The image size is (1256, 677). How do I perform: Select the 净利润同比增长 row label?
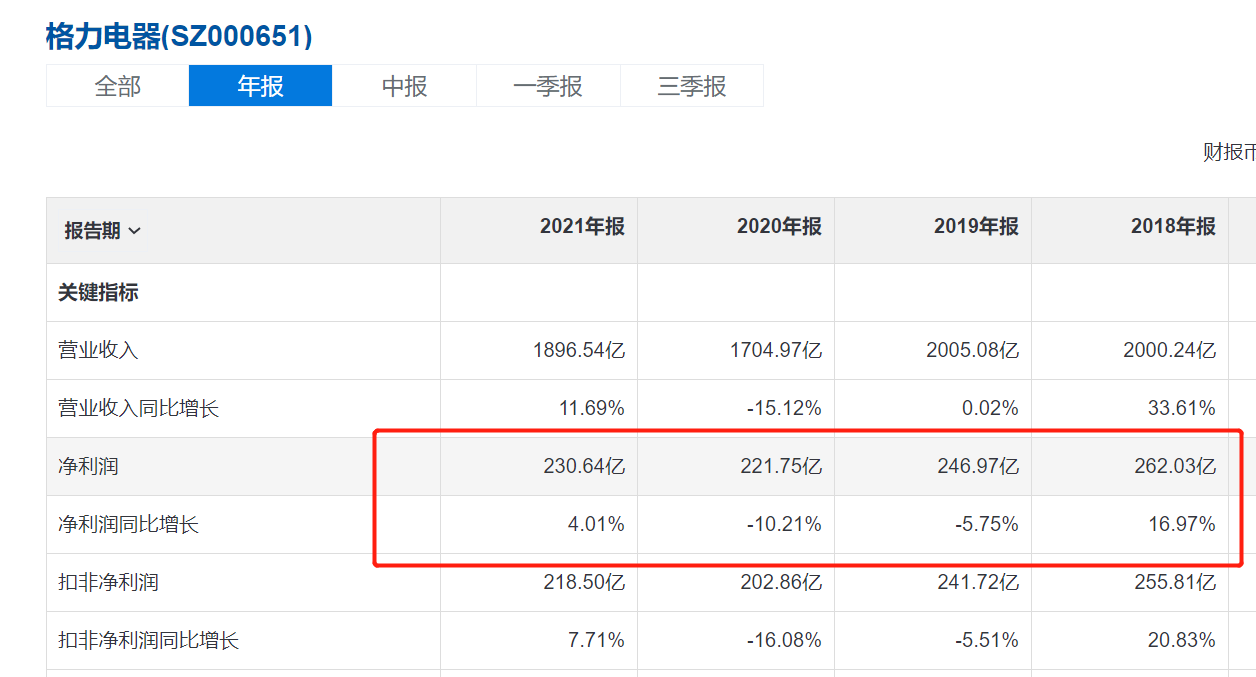coord(128,524)
